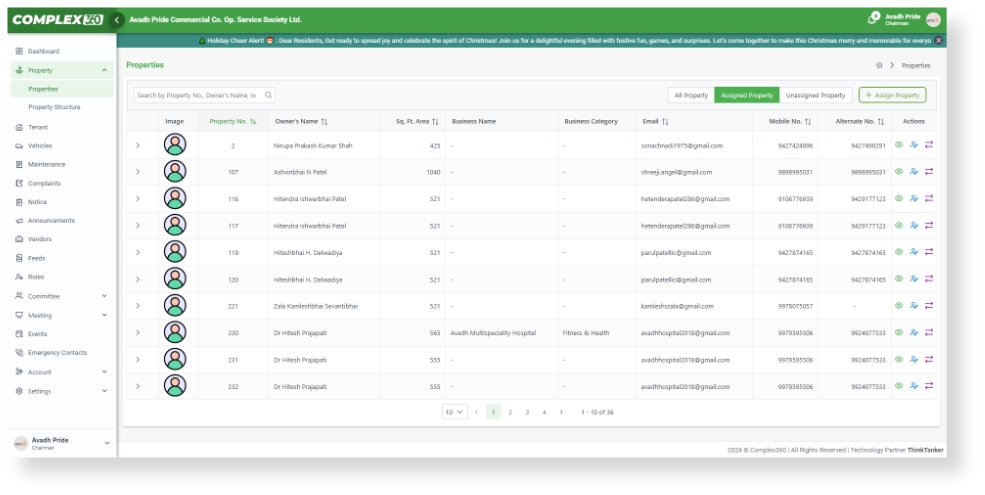Go to page 2 of results
Image resolution: width=985 pixels, height=495 pixels.
[510, 412]
